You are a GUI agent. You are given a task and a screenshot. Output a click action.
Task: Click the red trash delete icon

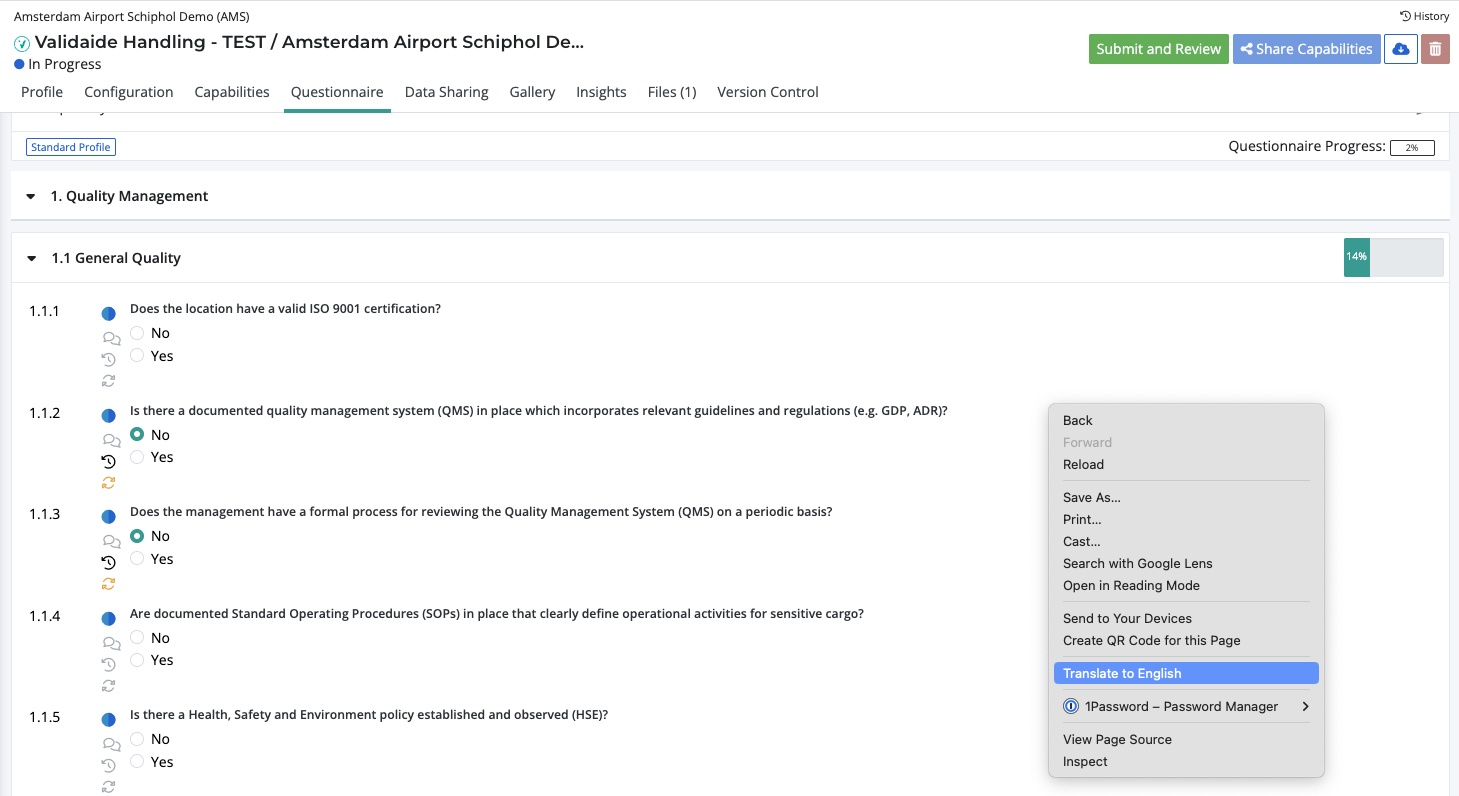(1435, 49)
